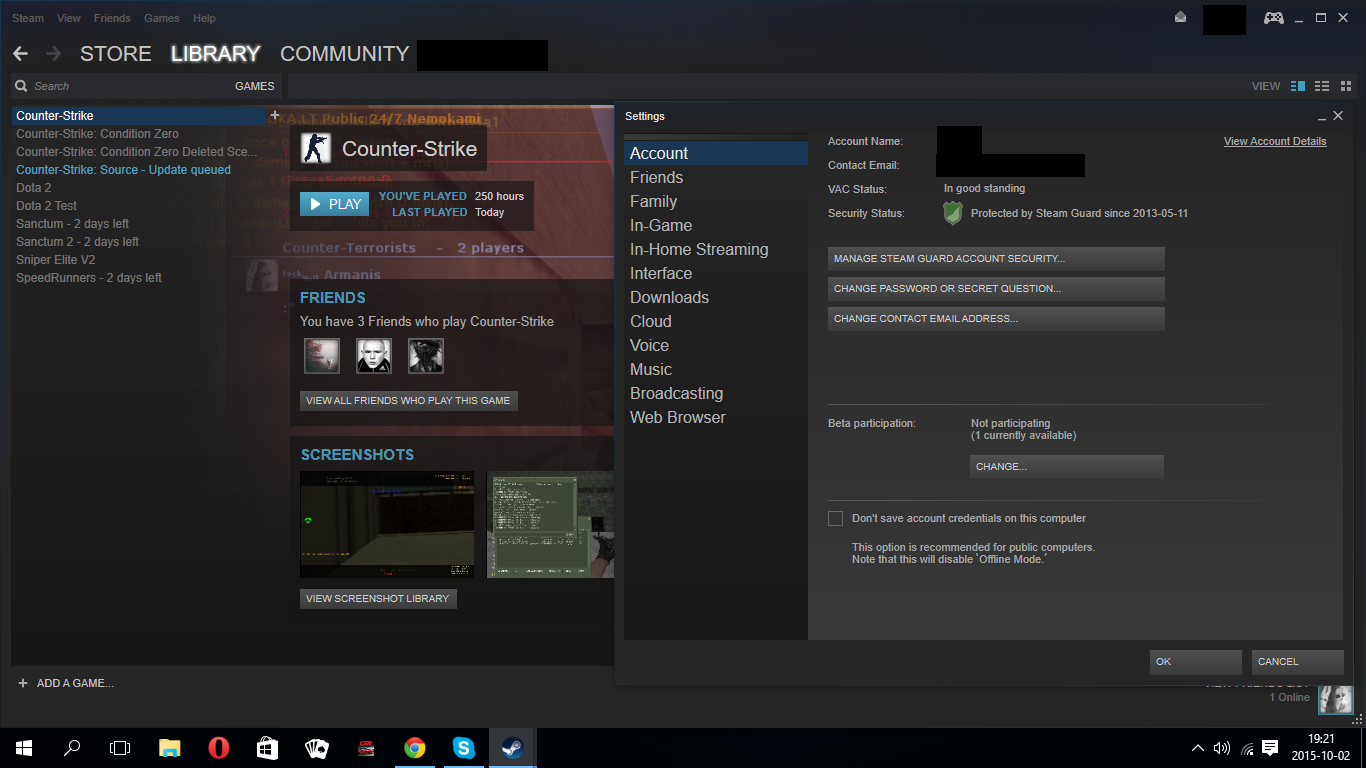Toggle Don't save account credentials checkbox
1366x768 pixels.
[x=836, y=519]
